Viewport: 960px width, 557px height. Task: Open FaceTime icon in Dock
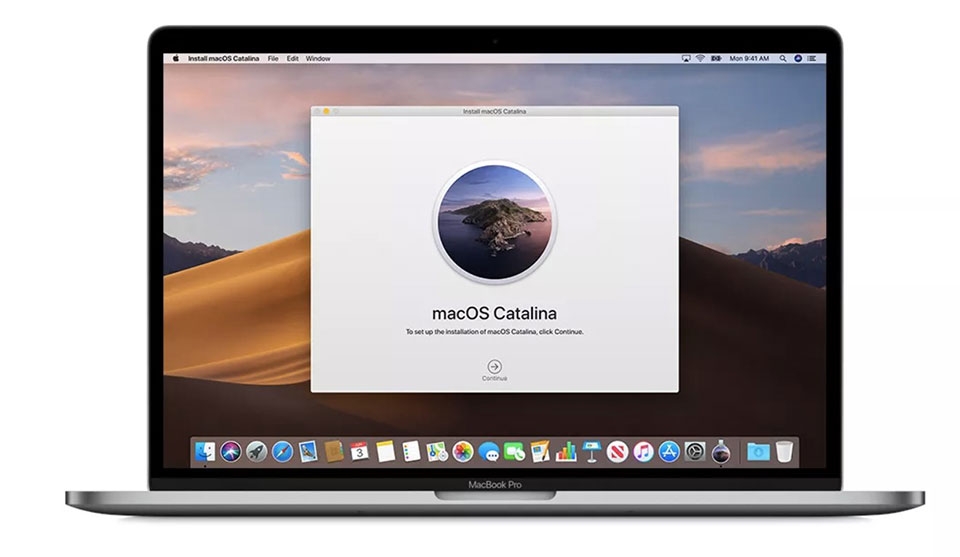[x=514, y=452]
